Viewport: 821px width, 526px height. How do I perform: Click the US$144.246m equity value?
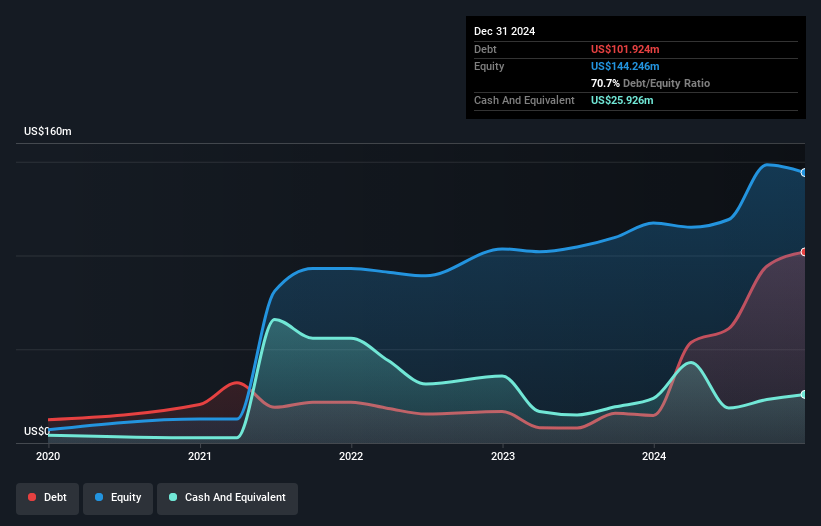click(x=625, y=66)
